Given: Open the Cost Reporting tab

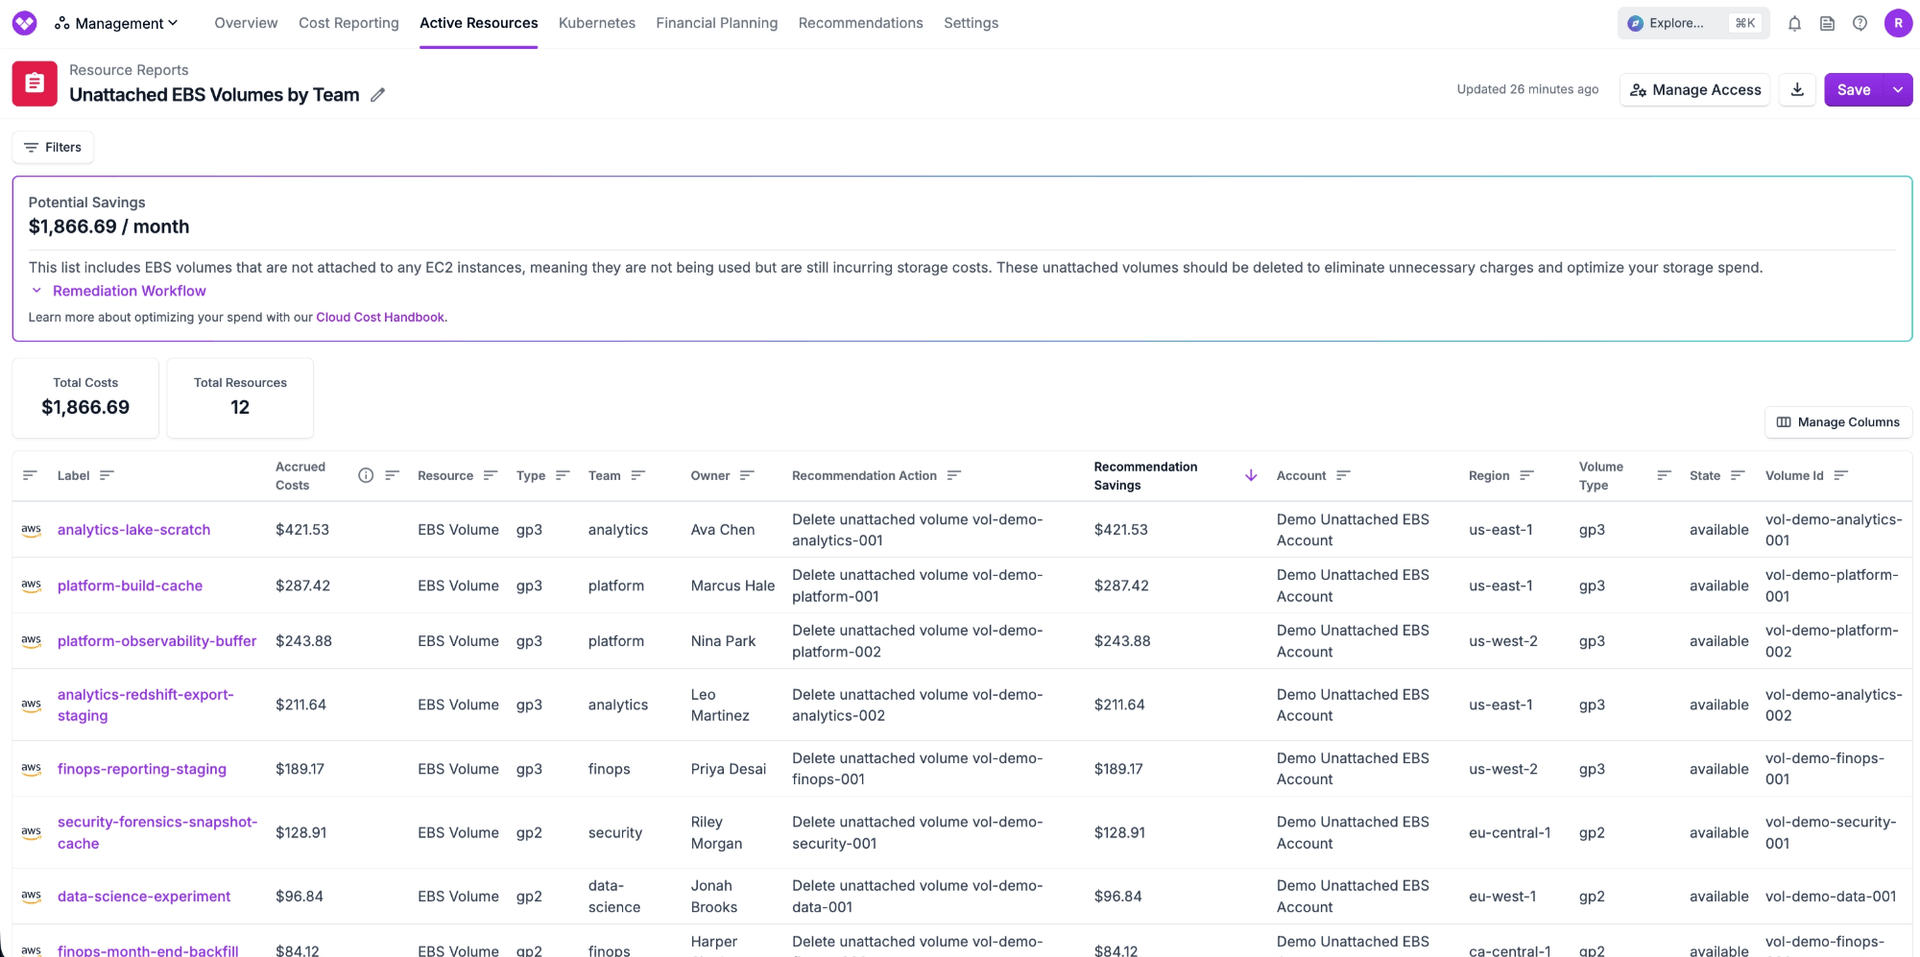Looking at the screenshot, I should tap(348, 23).
